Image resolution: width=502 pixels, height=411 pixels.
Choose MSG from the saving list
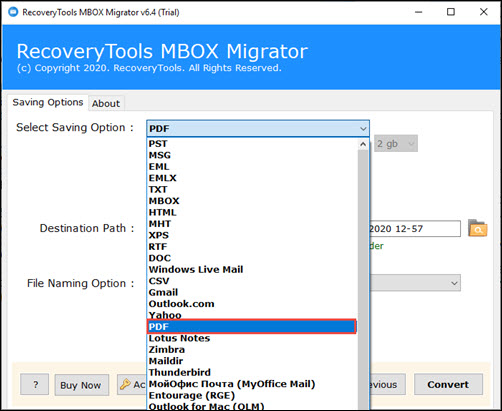252,155
